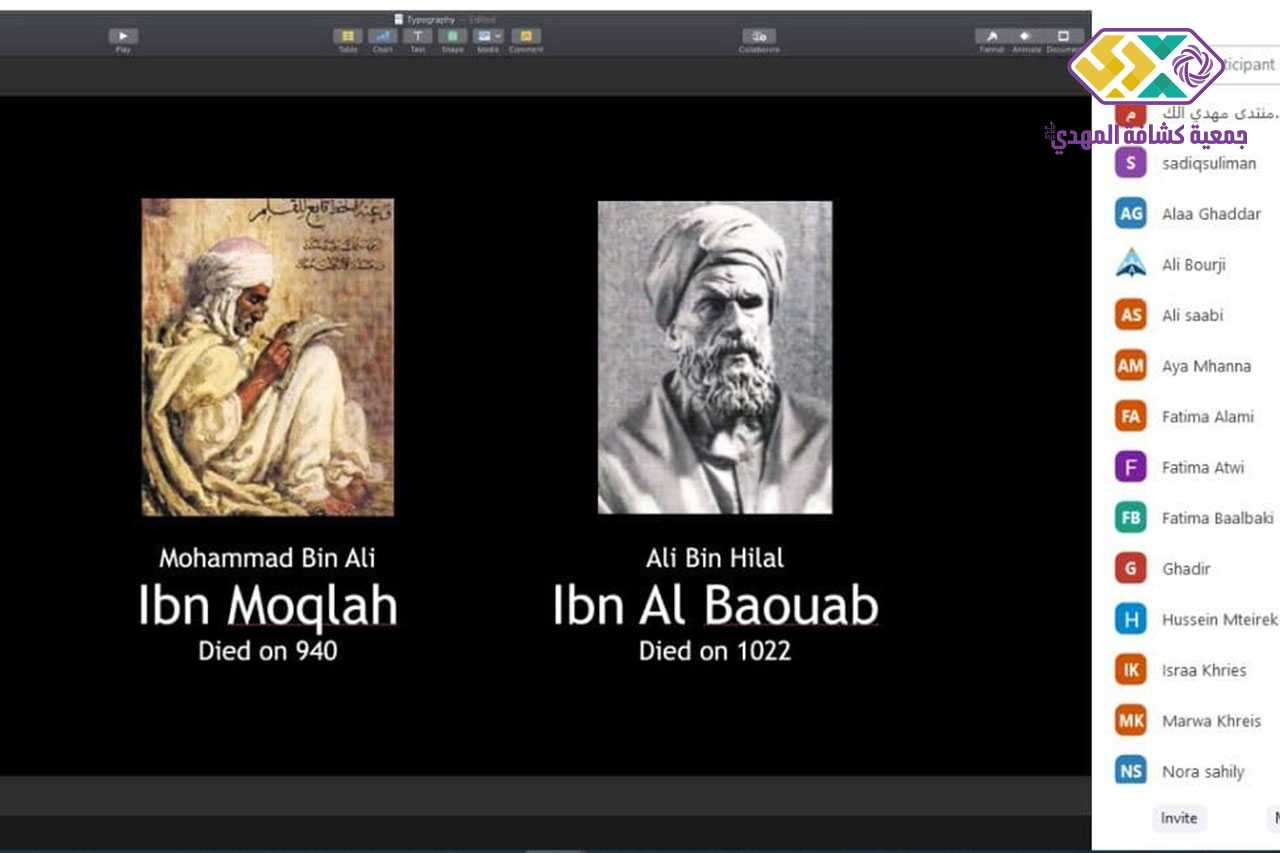The width and height of the screenshot is (1280, 853).
Task: Click the Collaborate toolbar icon
Action: pyautogui.click(x=759, y=37)
